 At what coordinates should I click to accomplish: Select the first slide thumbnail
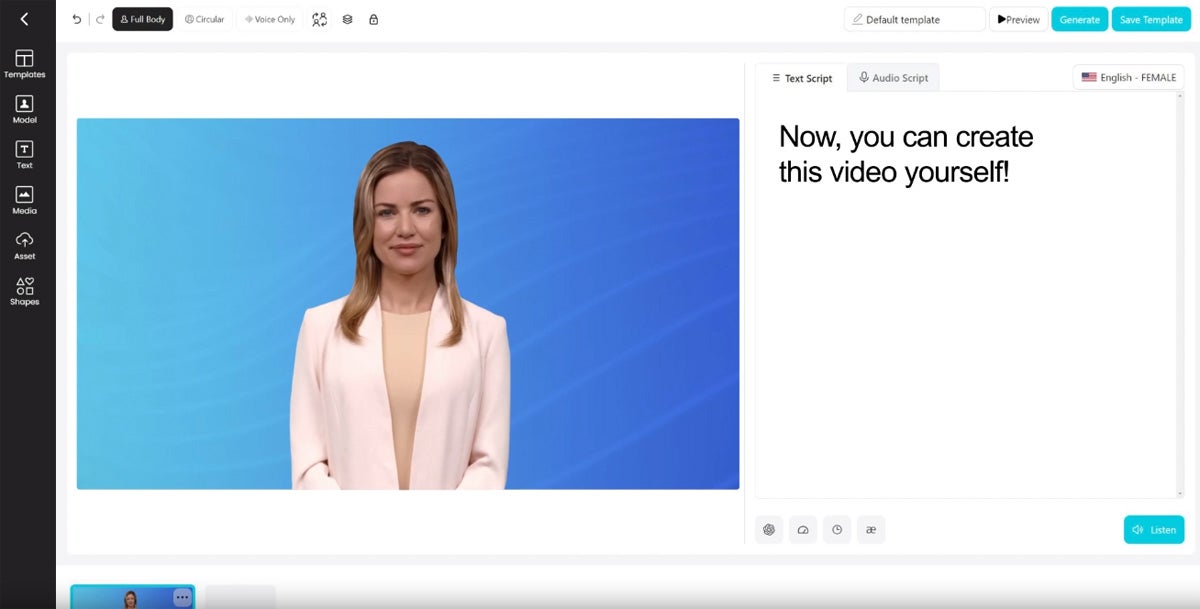(132, 597)
